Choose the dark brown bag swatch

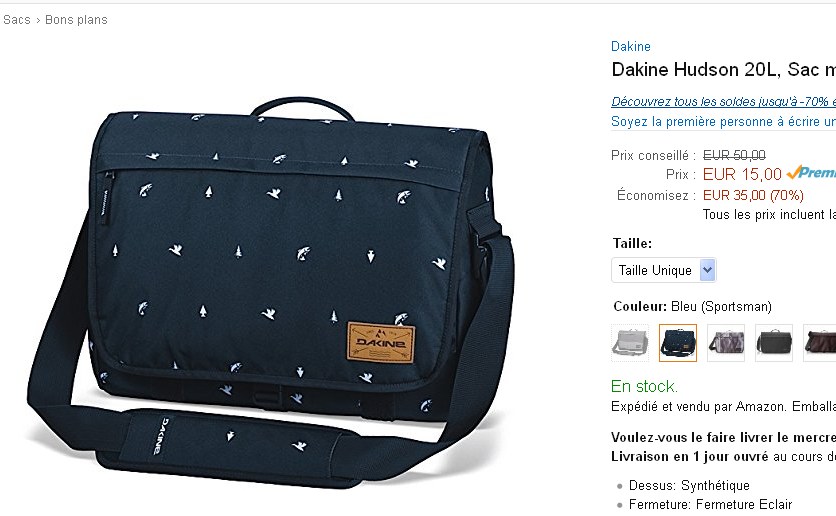[x=819, y=343]
